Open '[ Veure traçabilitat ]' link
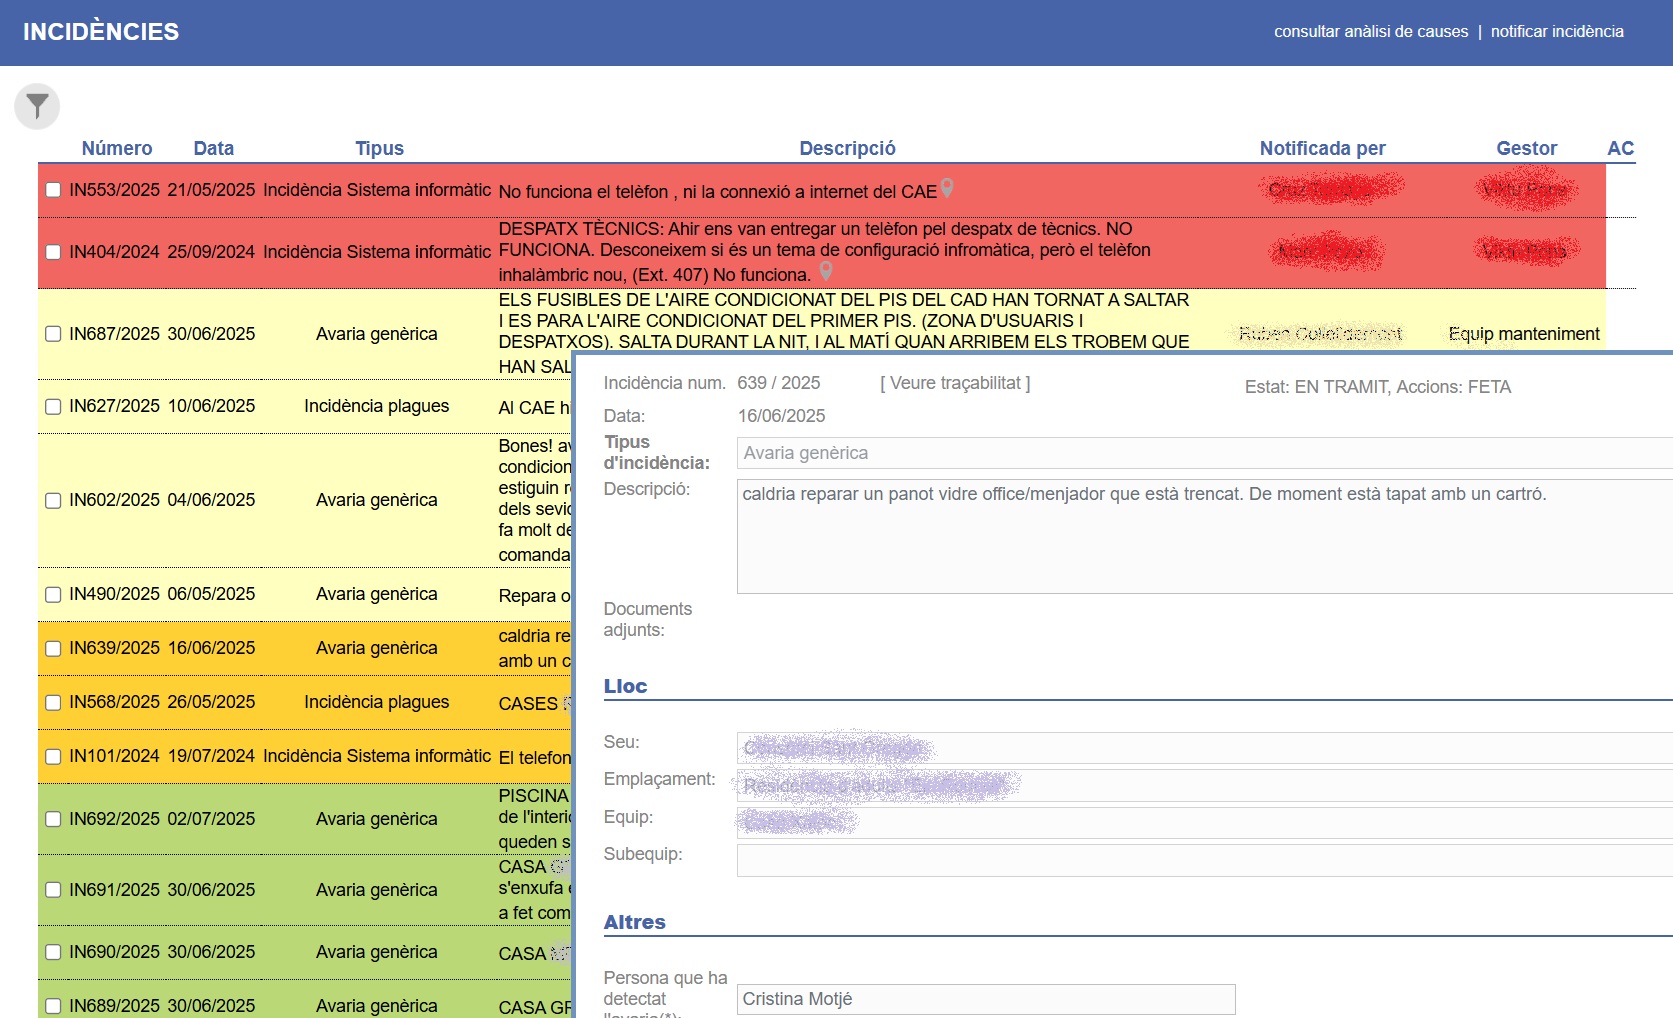 coord(955,383)
